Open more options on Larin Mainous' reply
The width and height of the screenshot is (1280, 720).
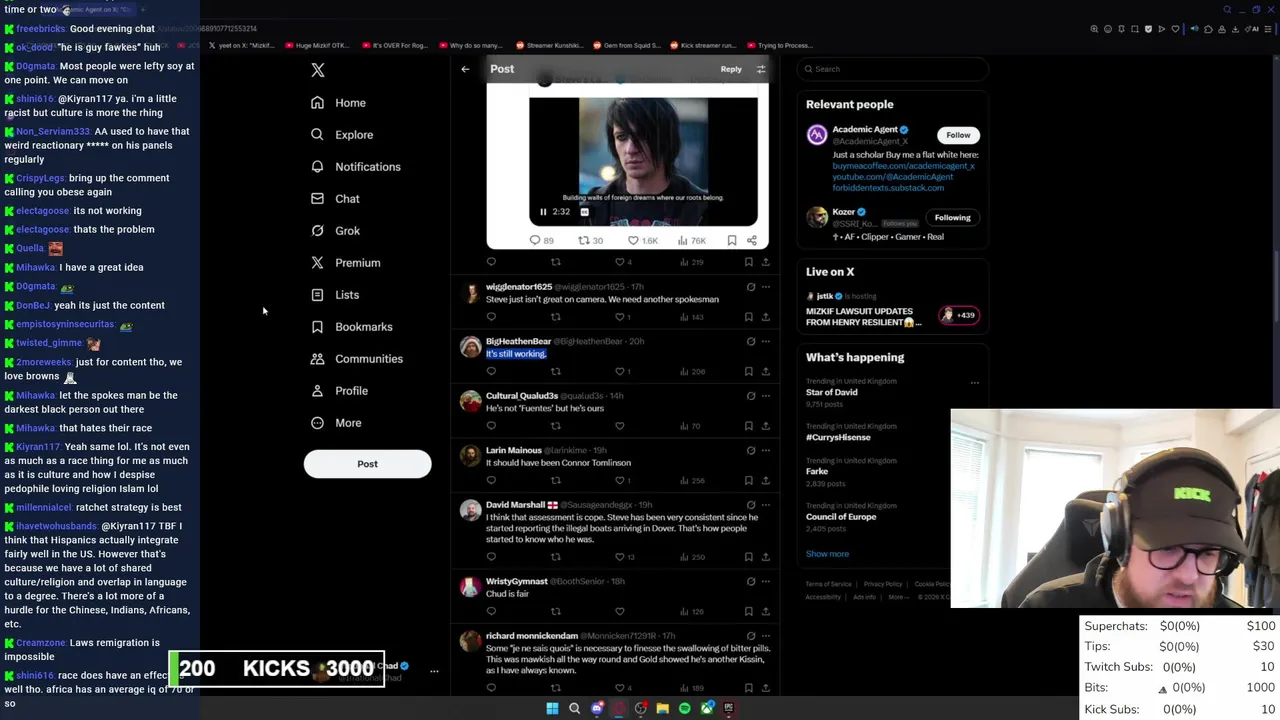click(x=766, y=450)
